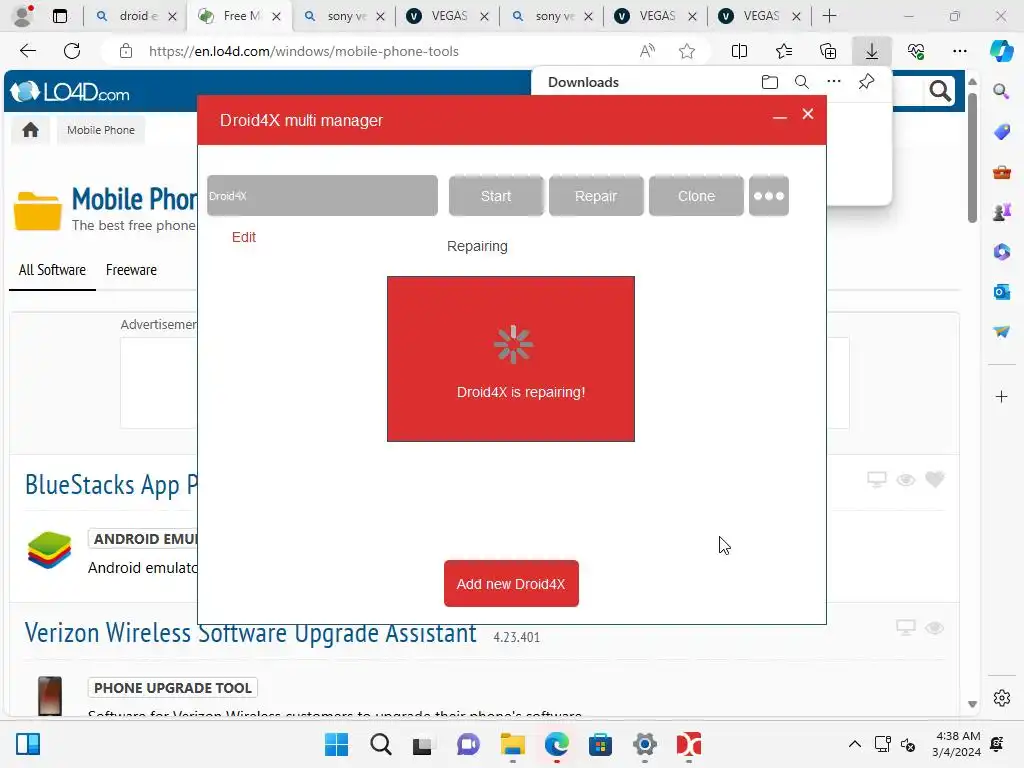Search downloads in Downloads panel
1024x768 pixels.
pyautogui.click(x=802, y=82)
